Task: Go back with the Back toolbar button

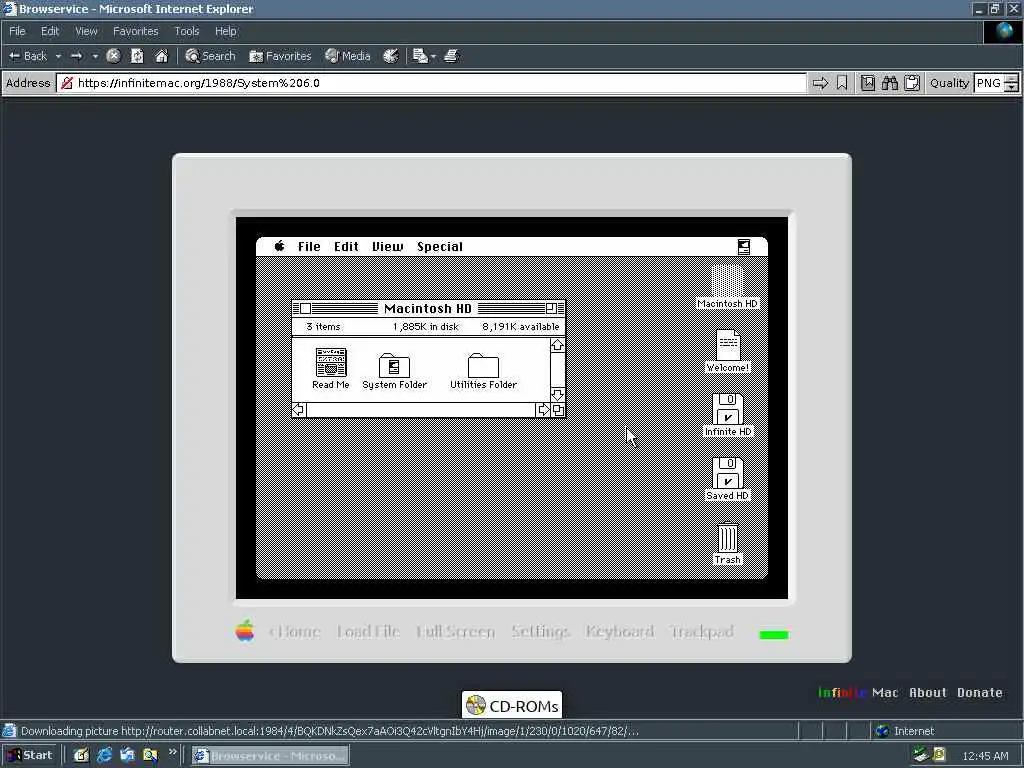Action: (x=27, y=56)
